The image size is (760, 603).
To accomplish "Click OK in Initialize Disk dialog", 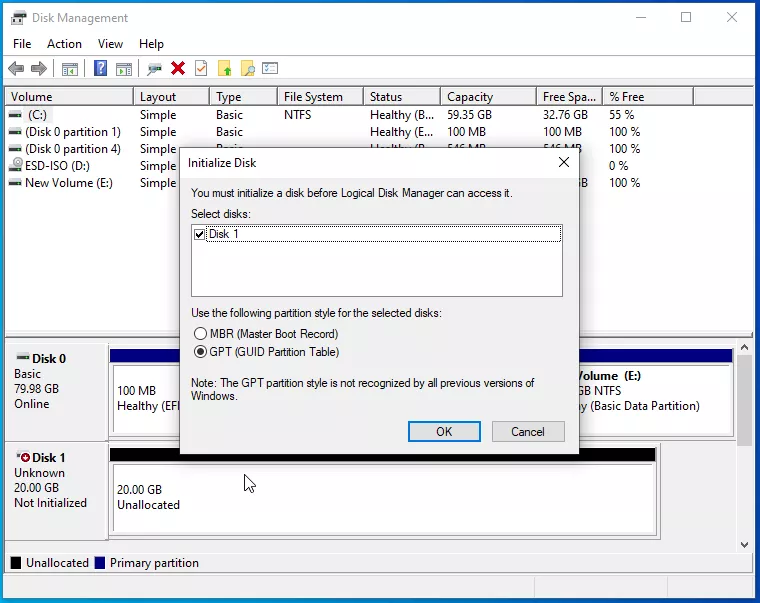I will coord(444,431).
